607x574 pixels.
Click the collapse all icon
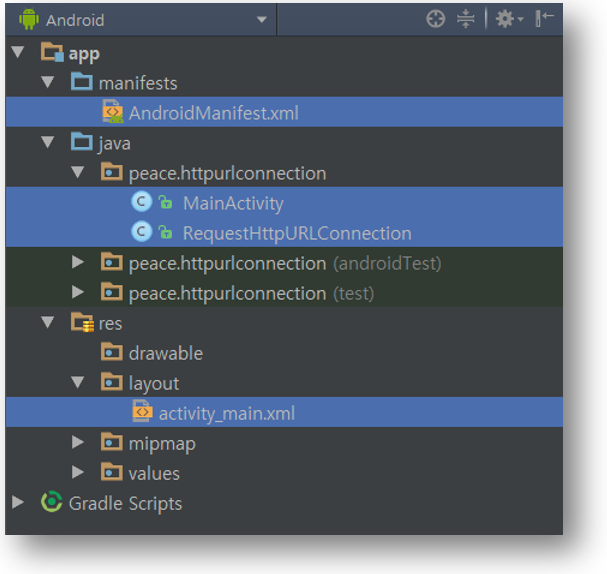click(465, 19)
